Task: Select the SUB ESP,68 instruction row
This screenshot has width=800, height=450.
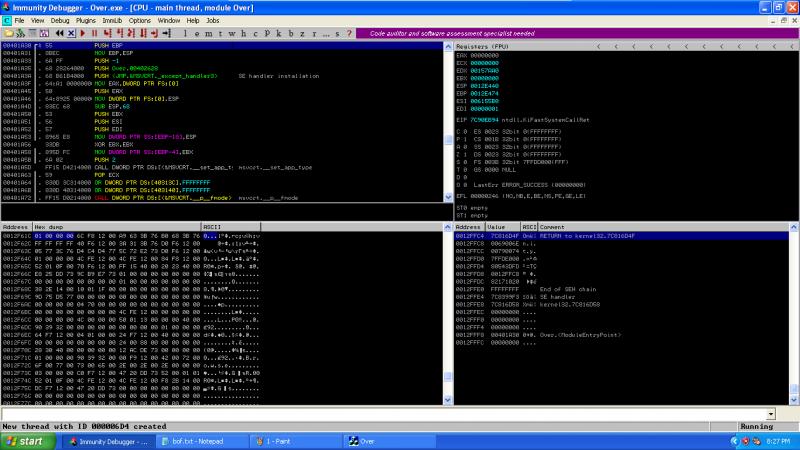Action: [x=222, y=107]
